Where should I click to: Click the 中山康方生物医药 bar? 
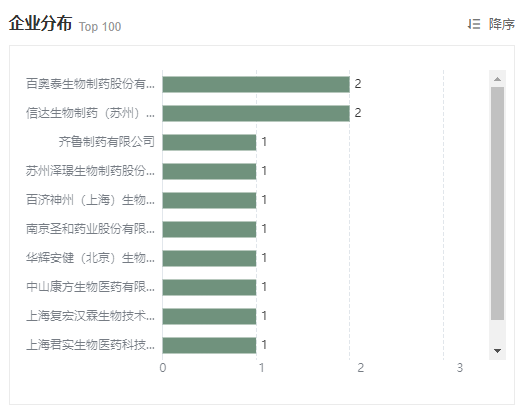[x=209, y=287]
